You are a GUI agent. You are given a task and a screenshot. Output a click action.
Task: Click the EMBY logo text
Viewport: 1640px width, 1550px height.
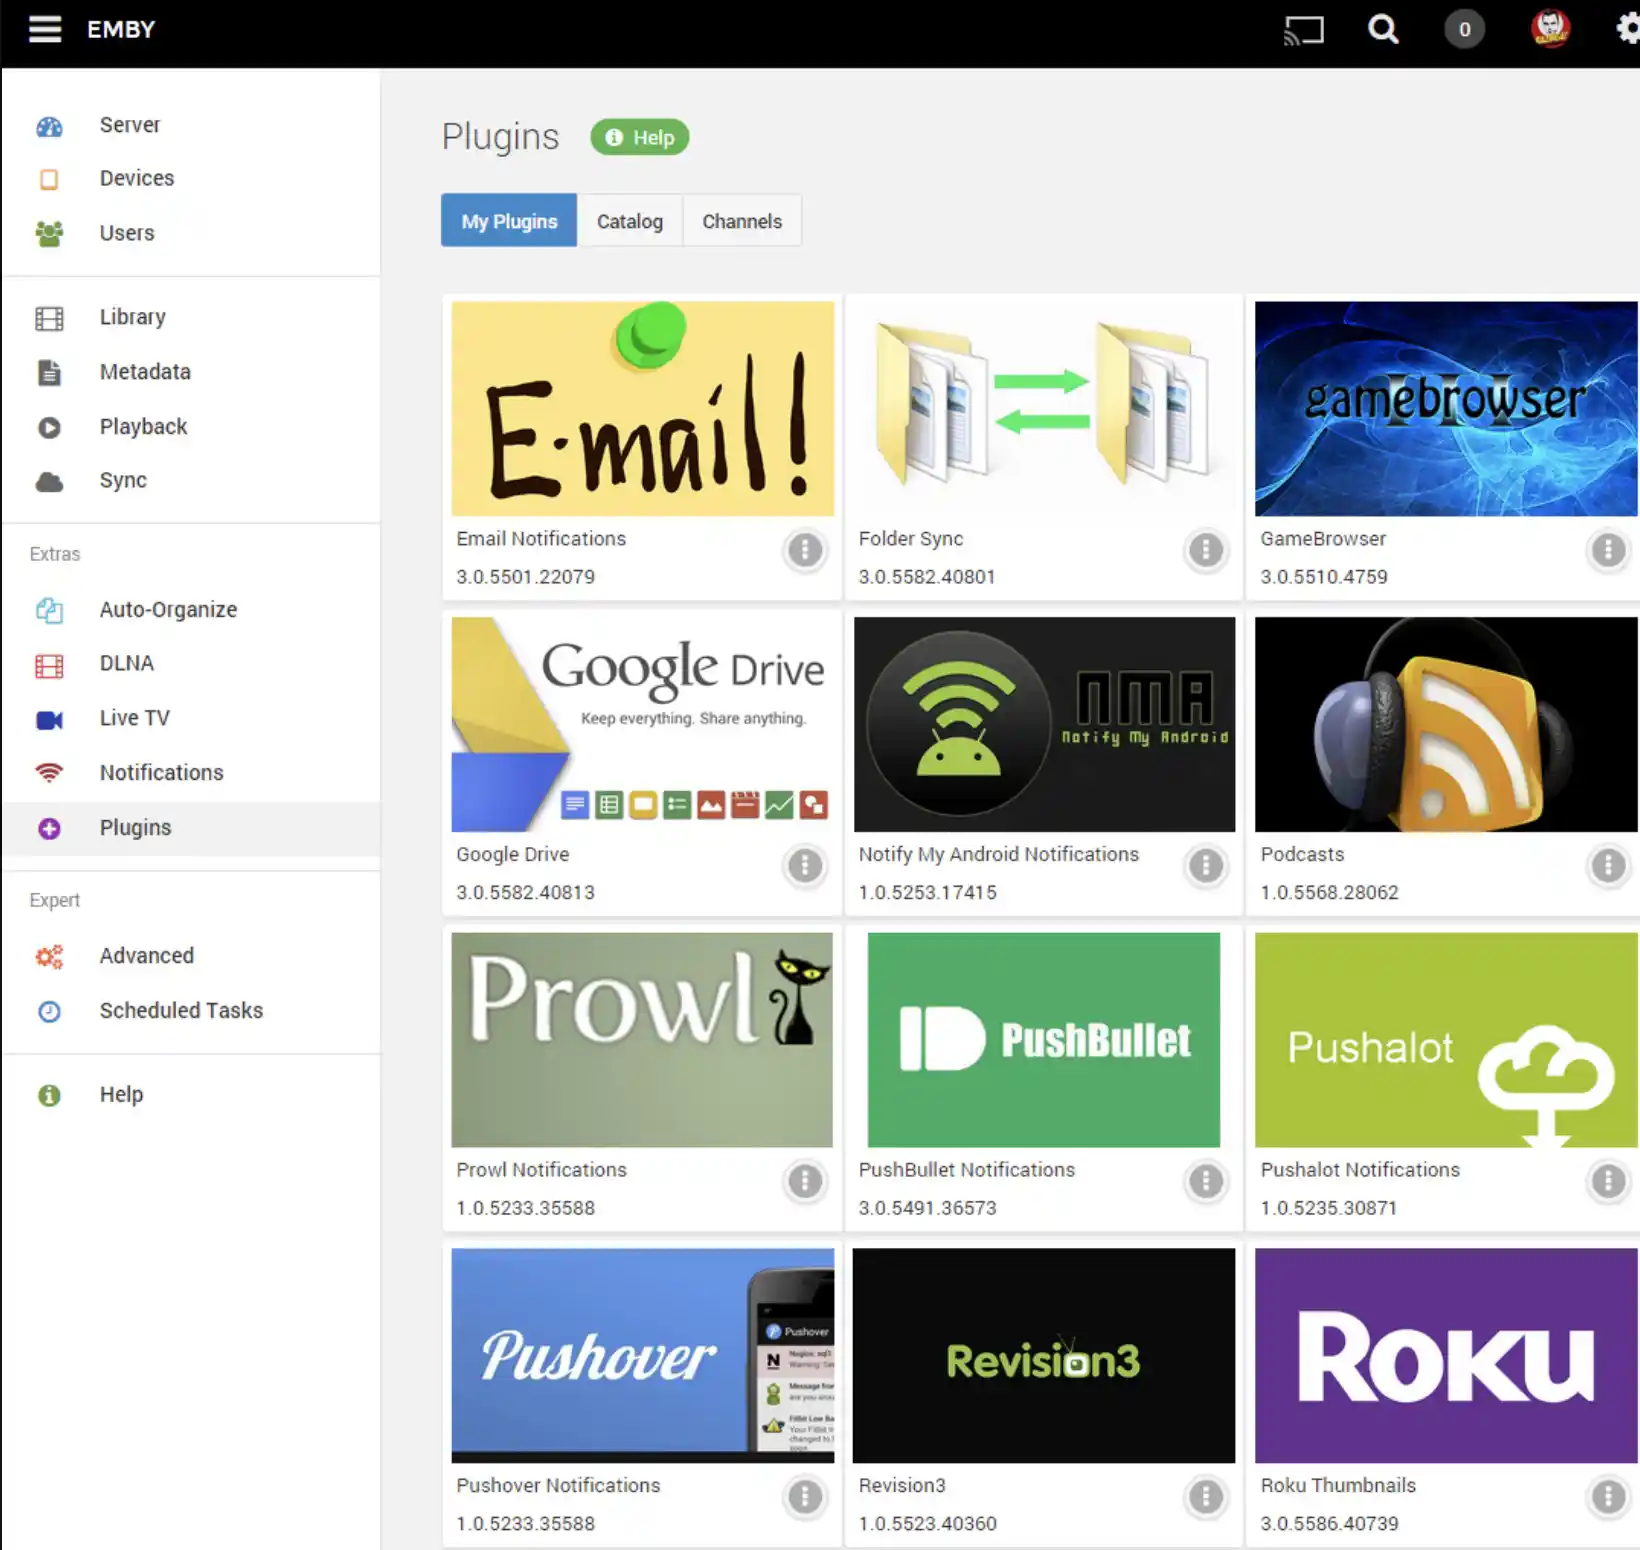click(x=121, y=29)
